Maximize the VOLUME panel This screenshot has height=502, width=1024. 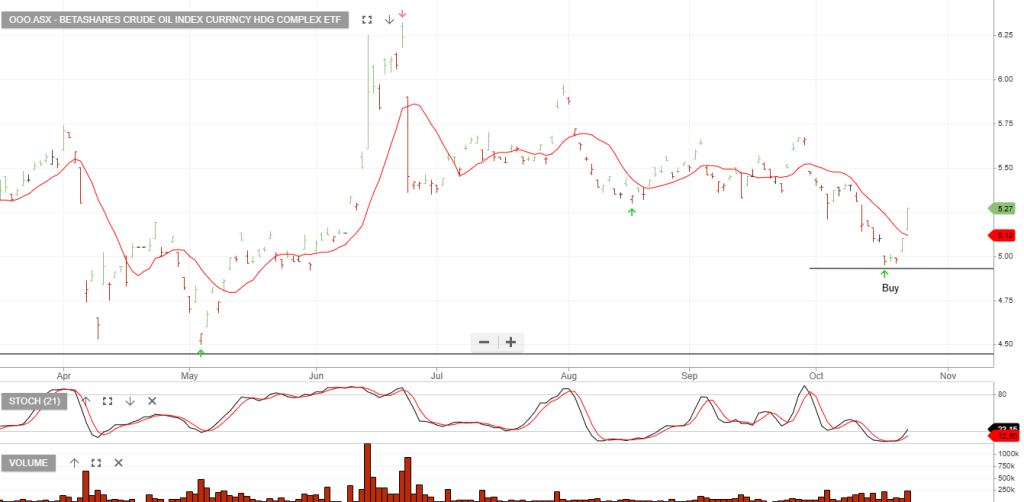96,463
